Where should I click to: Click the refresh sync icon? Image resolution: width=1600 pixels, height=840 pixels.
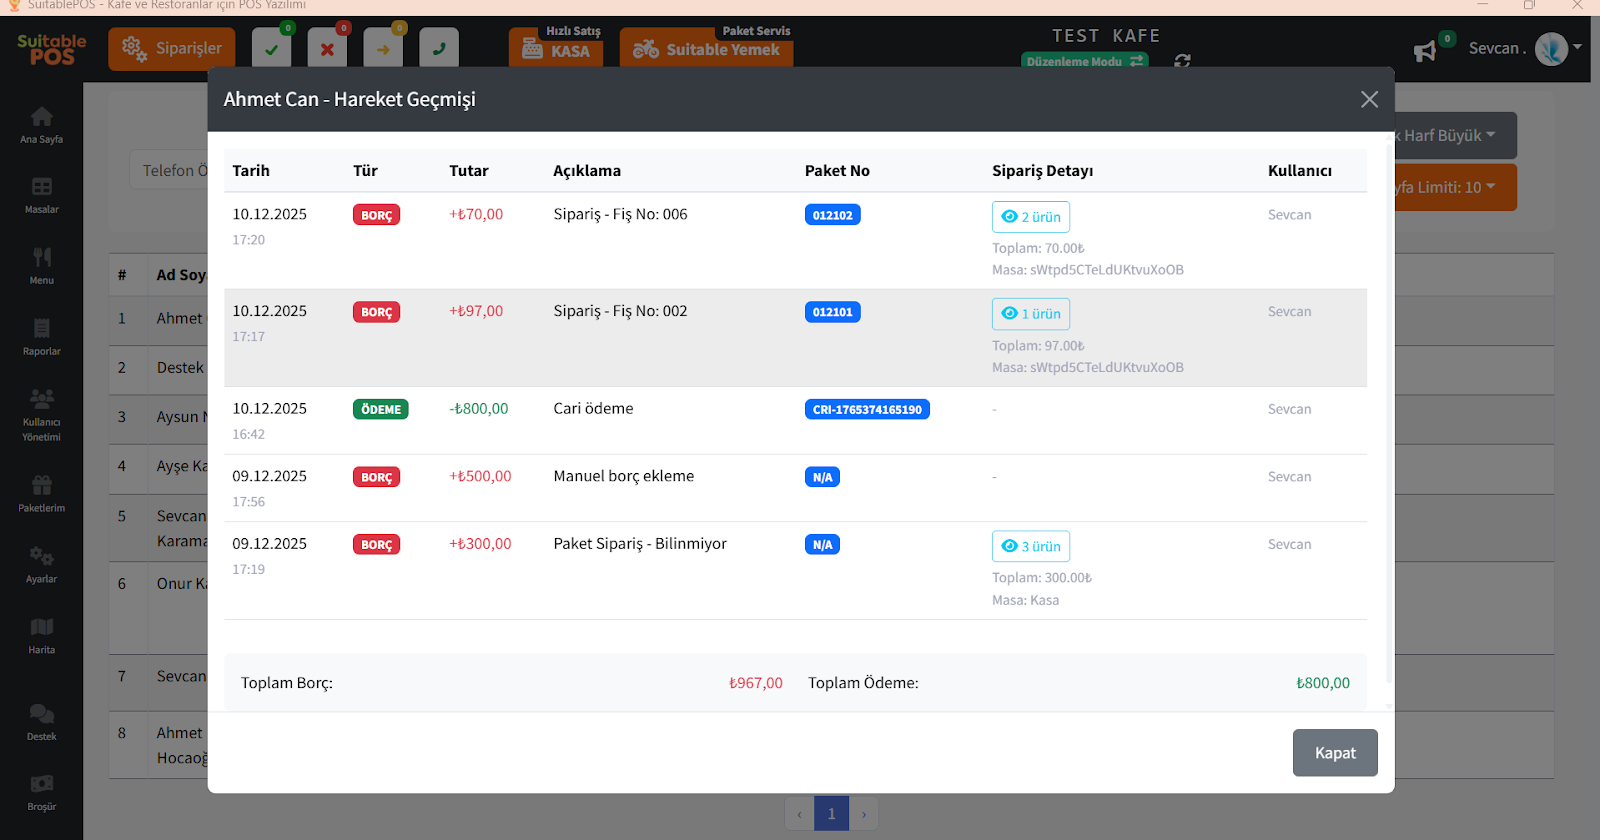[1182, 61]
